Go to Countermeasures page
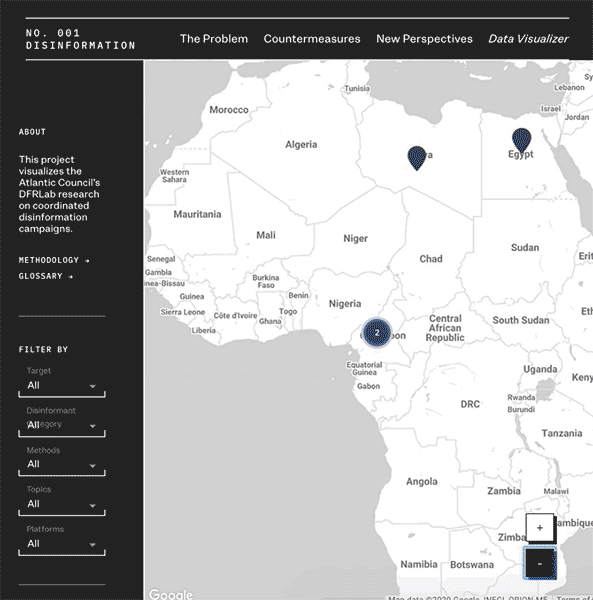The width and height of the screenshot is (593, 600). coord(312,39)
